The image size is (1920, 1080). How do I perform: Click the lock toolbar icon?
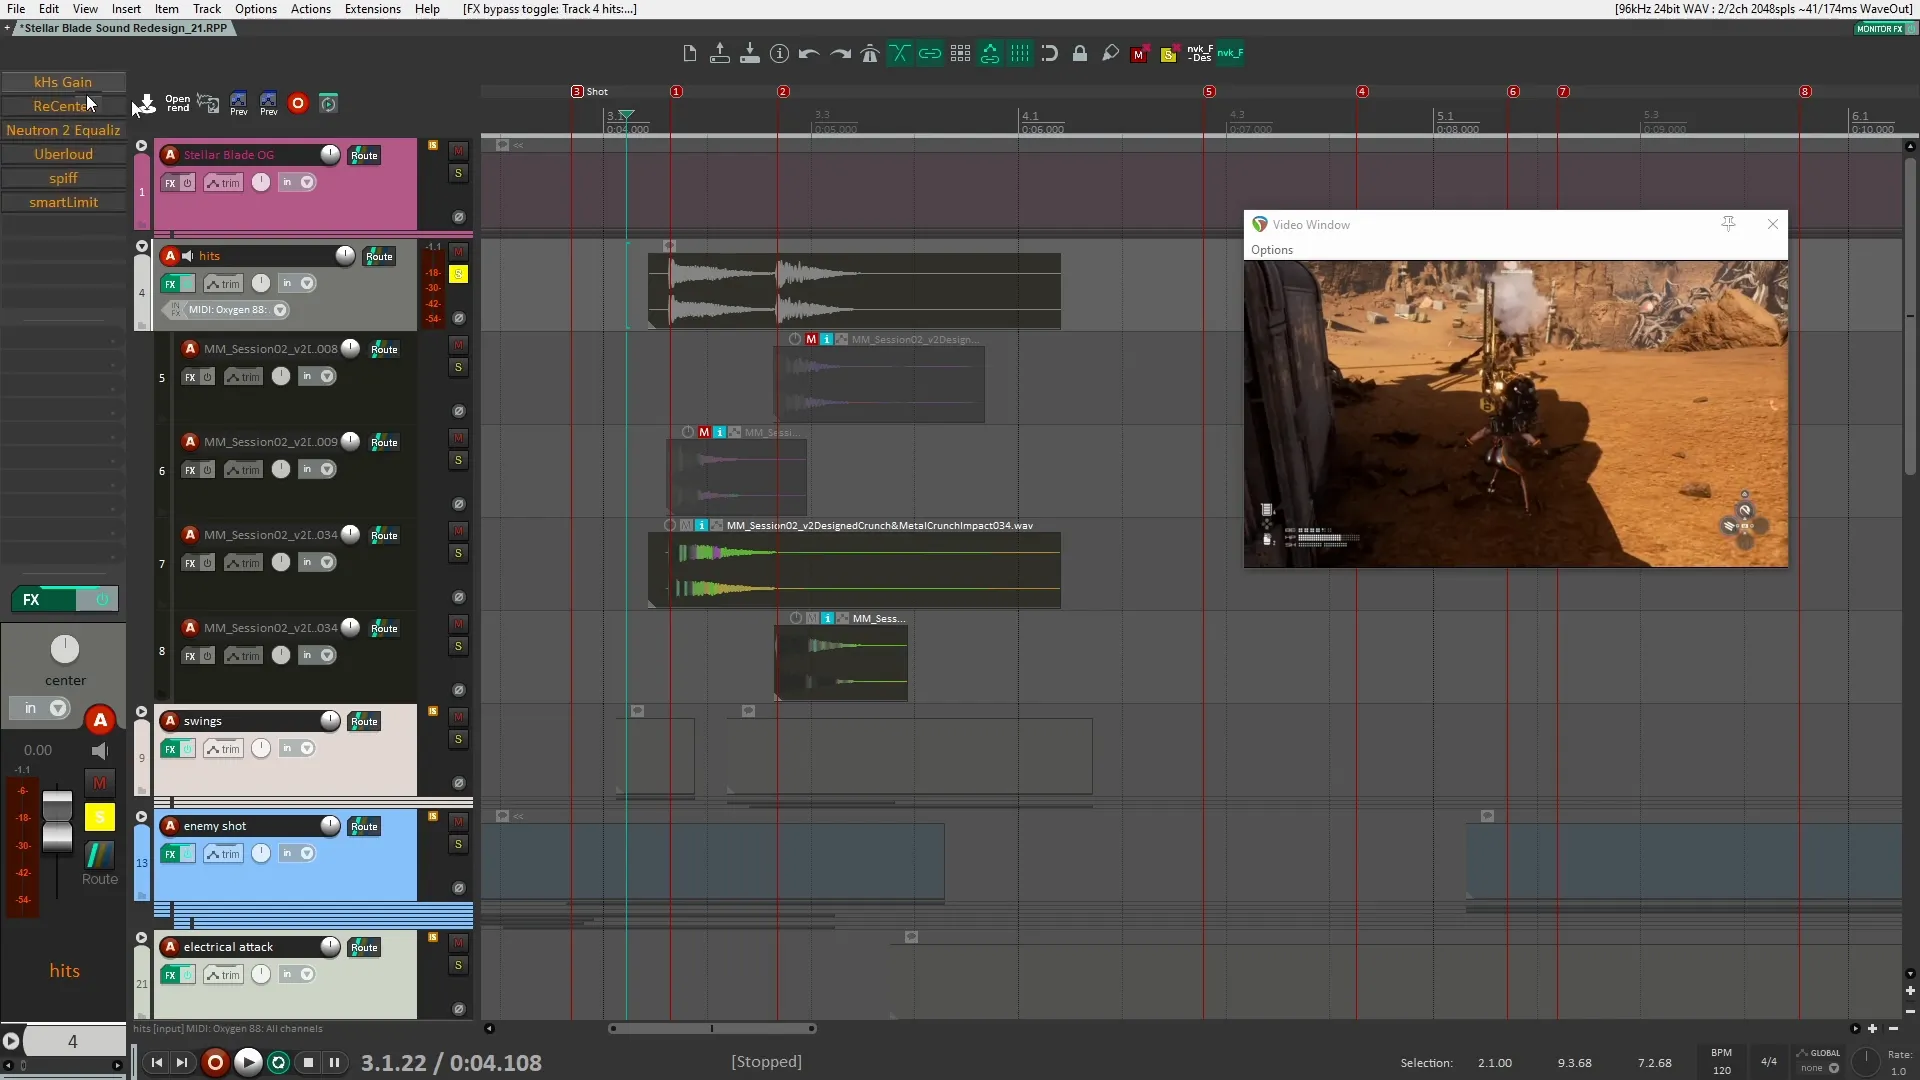point(1080,53)
